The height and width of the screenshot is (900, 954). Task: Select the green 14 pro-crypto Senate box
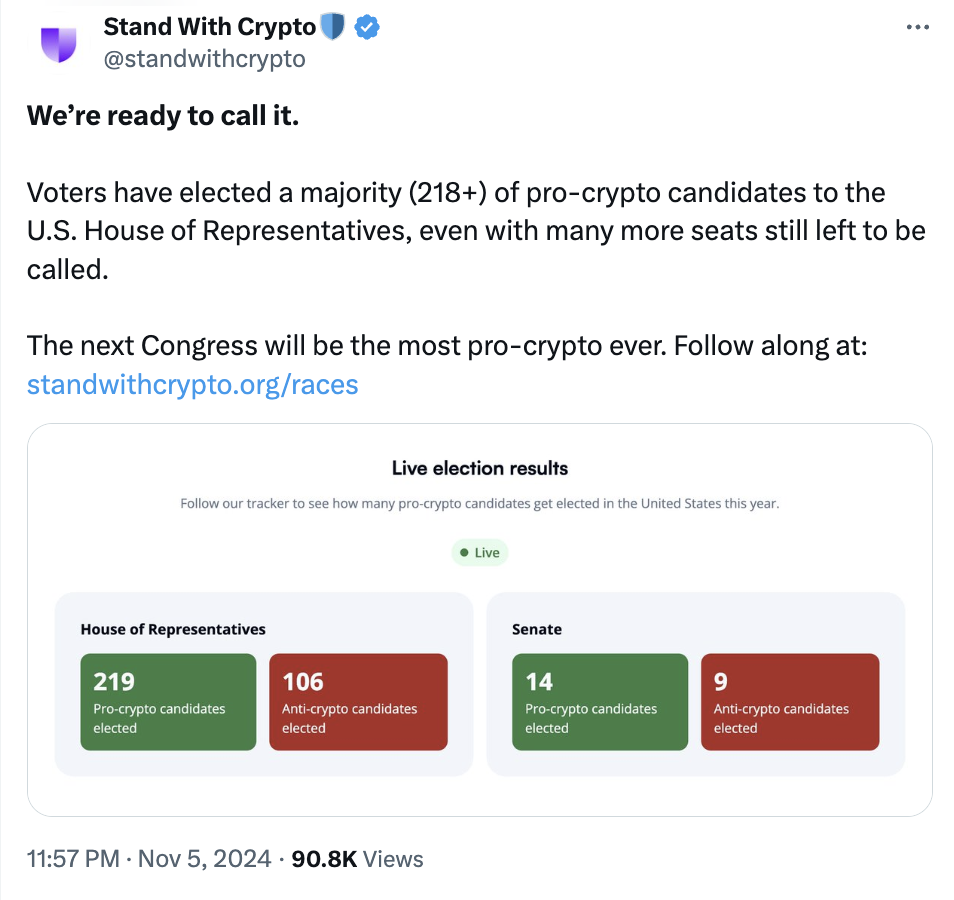pyautogui.click(x=600, y=702)
